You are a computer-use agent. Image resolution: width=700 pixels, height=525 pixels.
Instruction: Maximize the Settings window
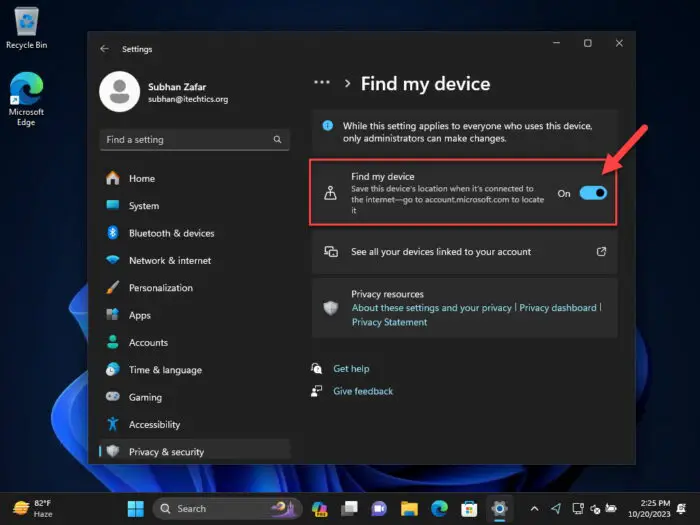pyautogui.click(x=588, y=43)
